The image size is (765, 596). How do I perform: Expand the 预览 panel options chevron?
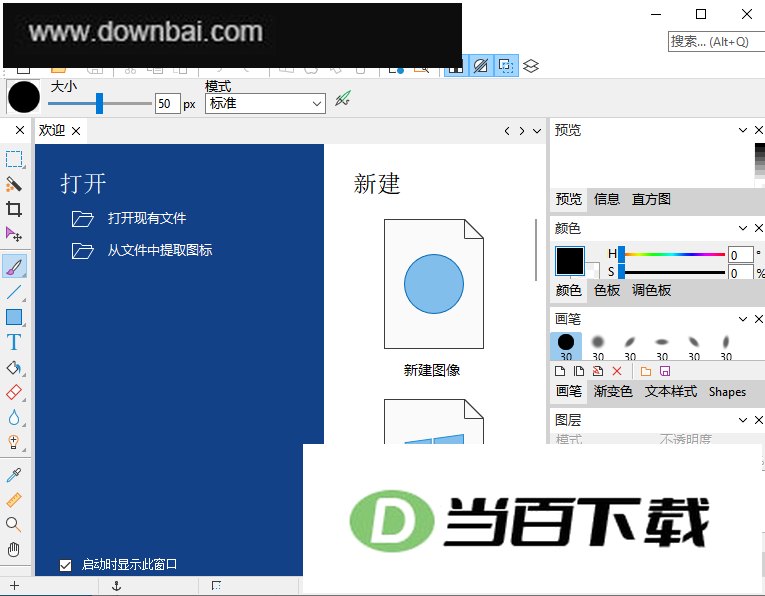point(743,130)
